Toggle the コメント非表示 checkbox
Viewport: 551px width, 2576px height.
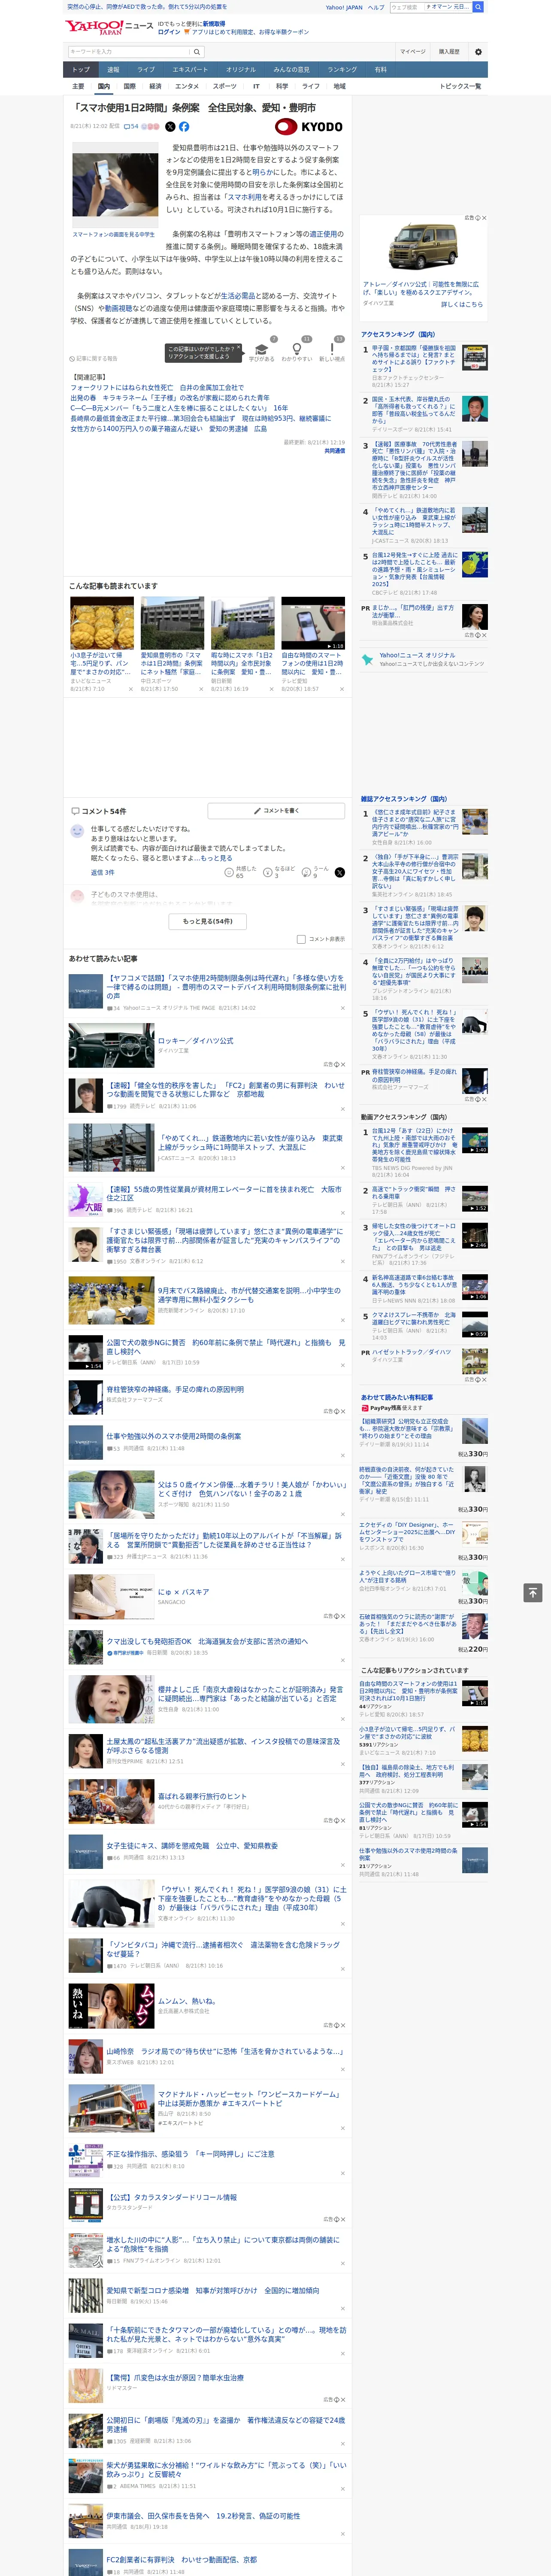[x=301, y=939]
